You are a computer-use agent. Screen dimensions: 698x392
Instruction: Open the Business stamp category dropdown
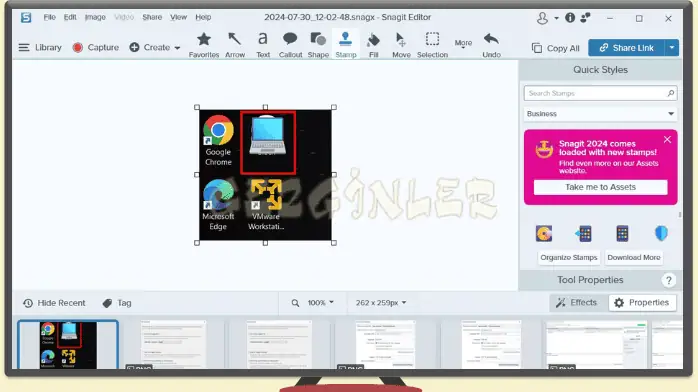pyautogui.click(x=601, y=114)
